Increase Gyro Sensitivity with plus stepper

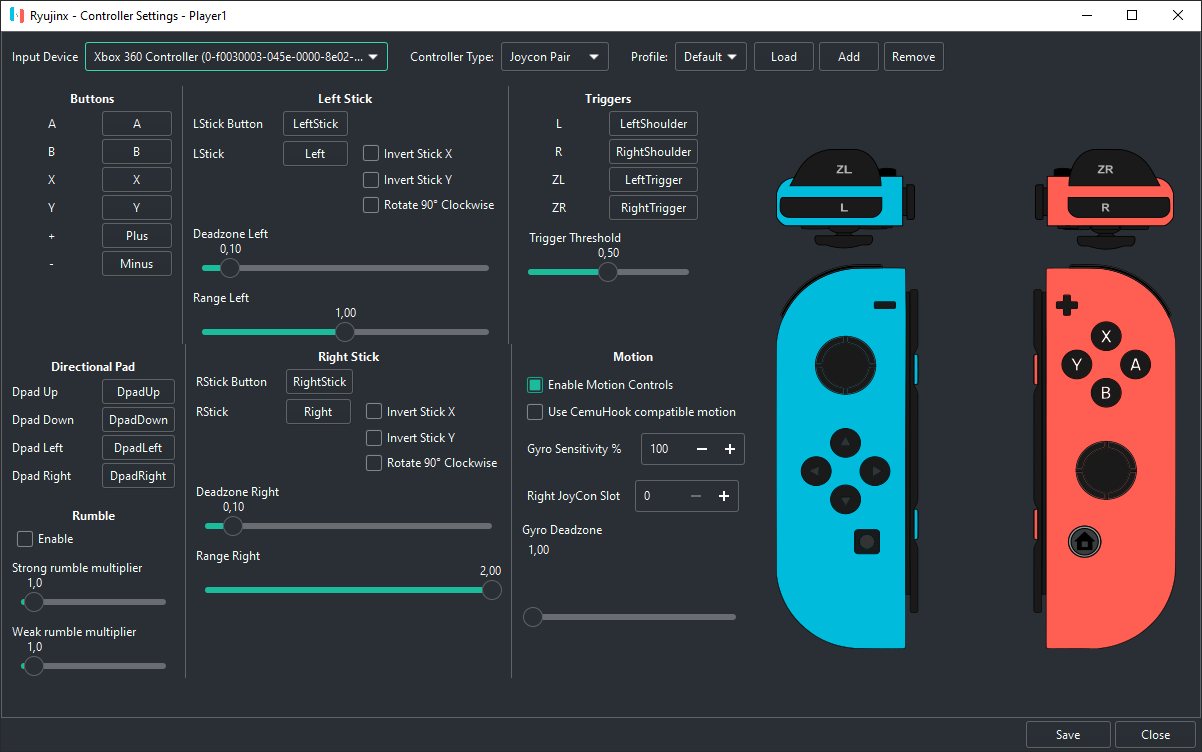click(729, 449)
